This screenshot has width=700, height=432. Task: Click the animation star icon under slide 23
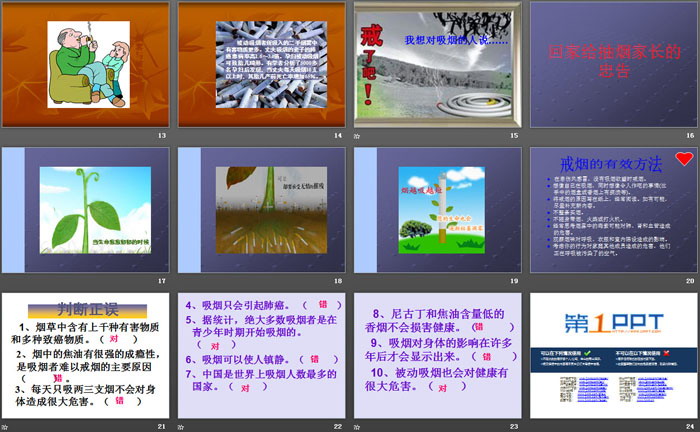[357, 427]
